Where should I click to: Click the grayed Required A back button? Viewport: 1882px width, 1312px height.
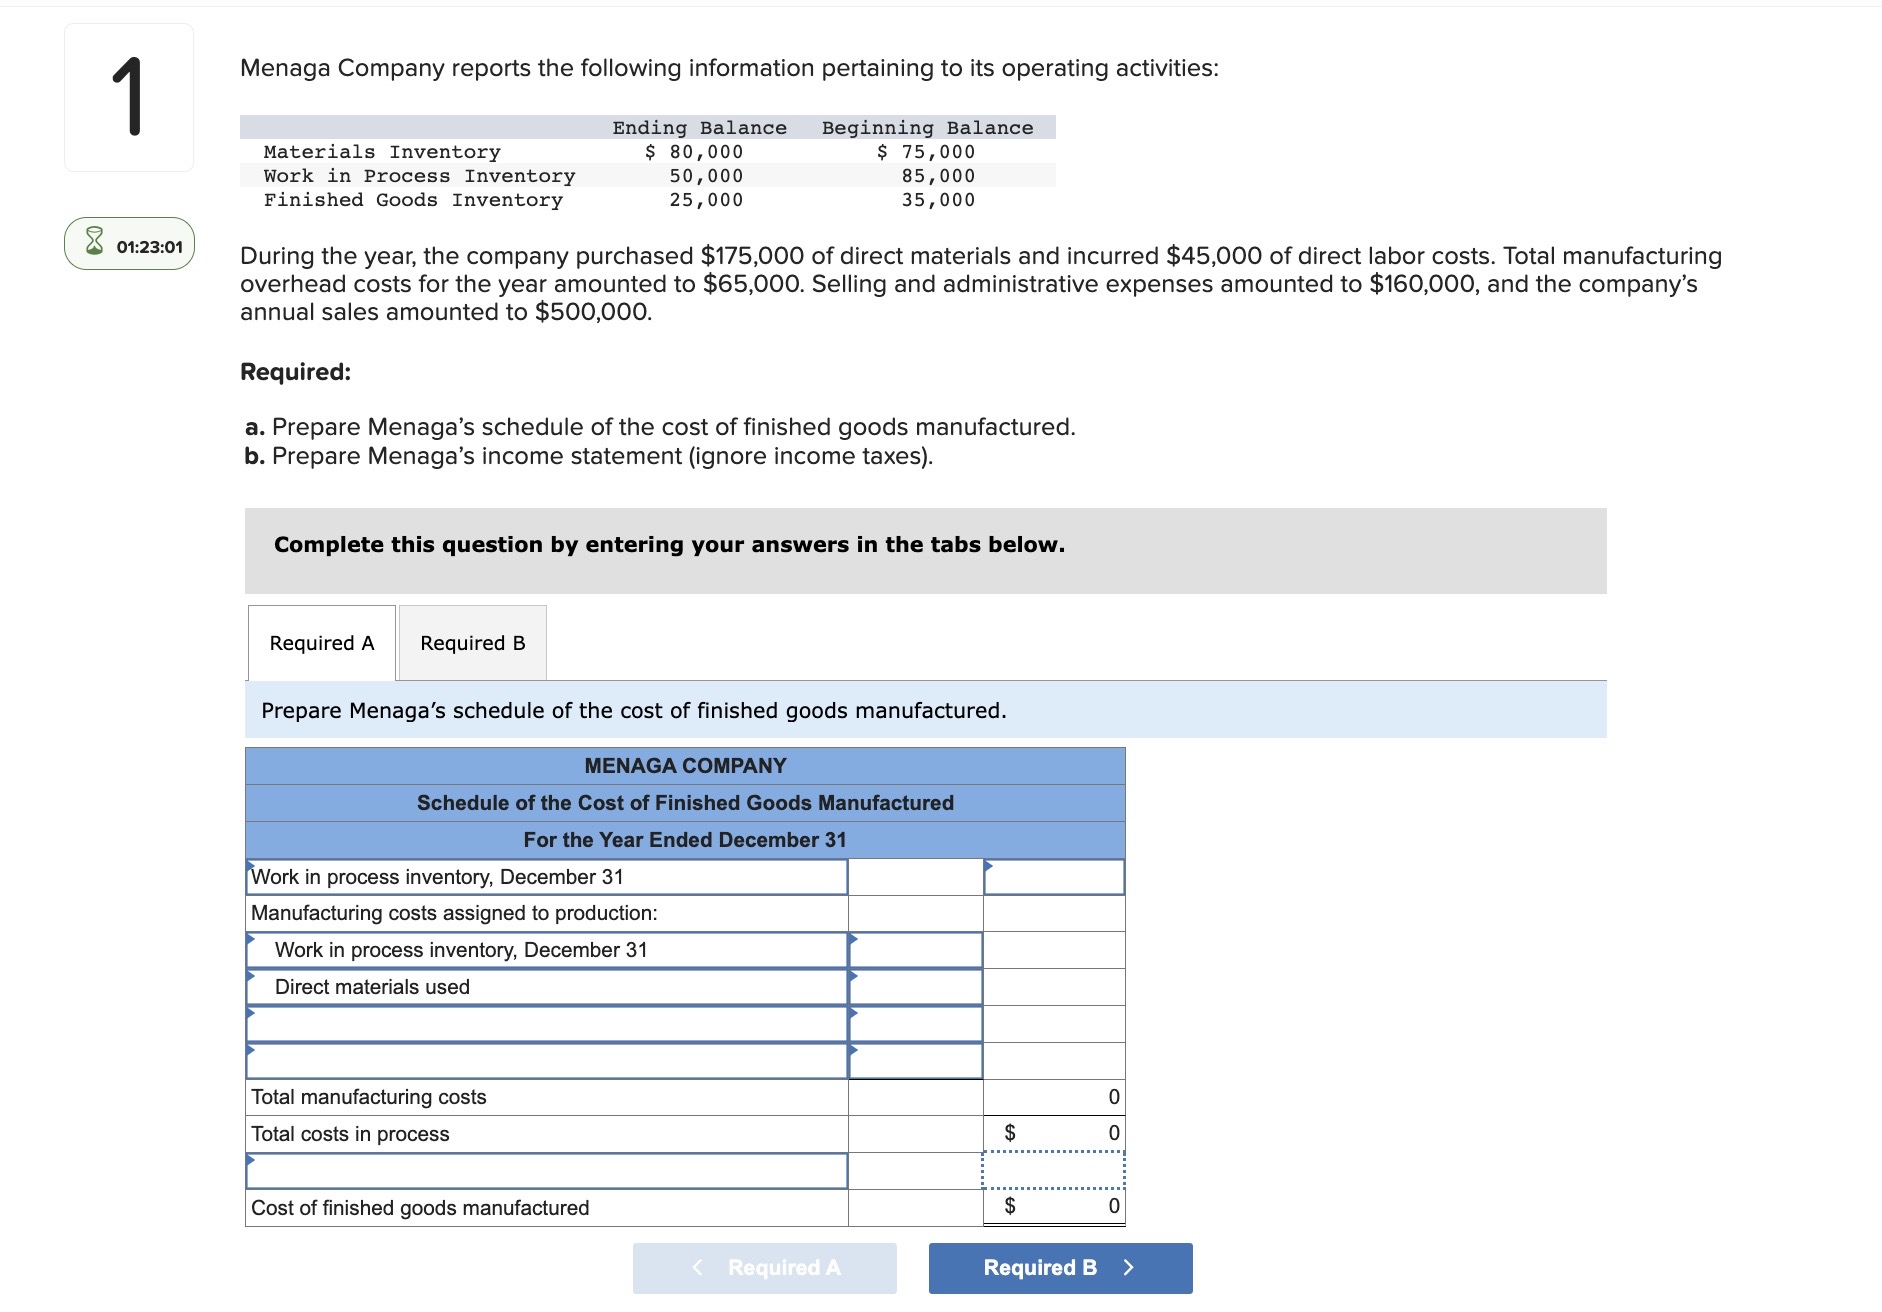coord(765,1267)
